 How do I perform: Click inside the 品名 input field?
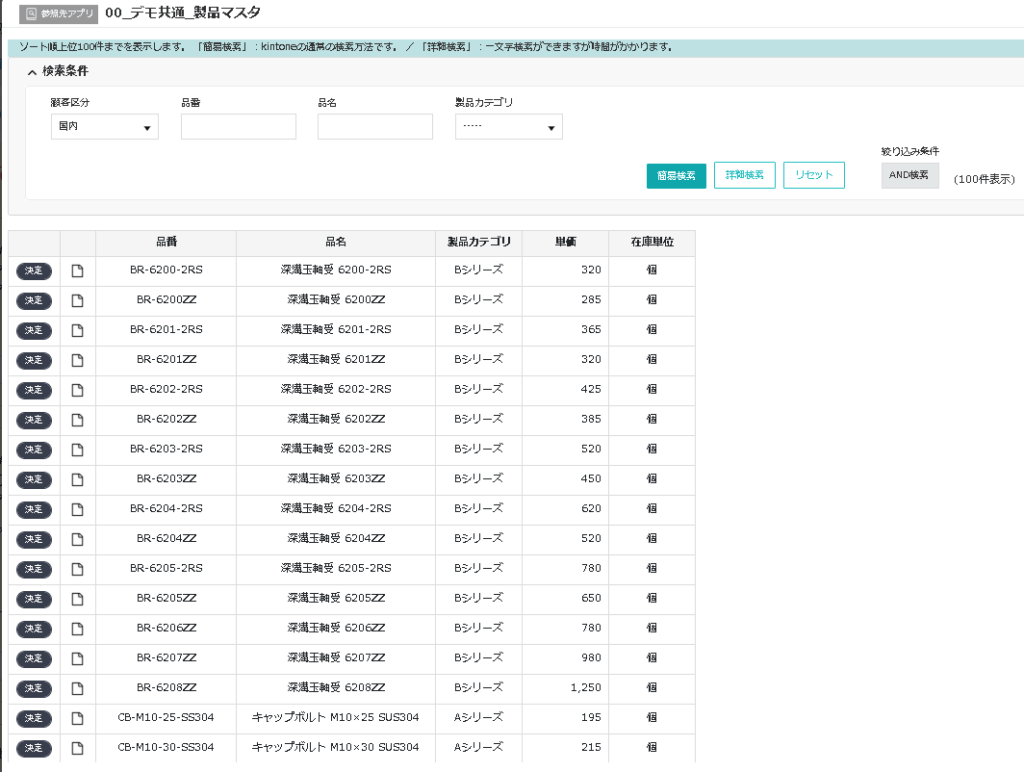click(x=374, y=126)
